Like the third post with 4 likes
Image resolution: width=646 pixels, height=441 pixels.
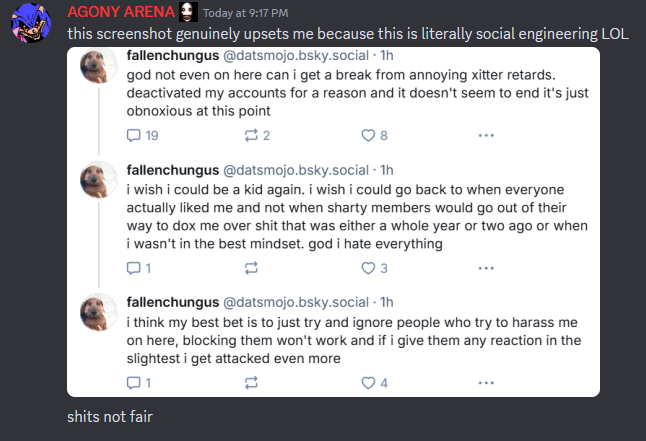[x=367, y=382]
